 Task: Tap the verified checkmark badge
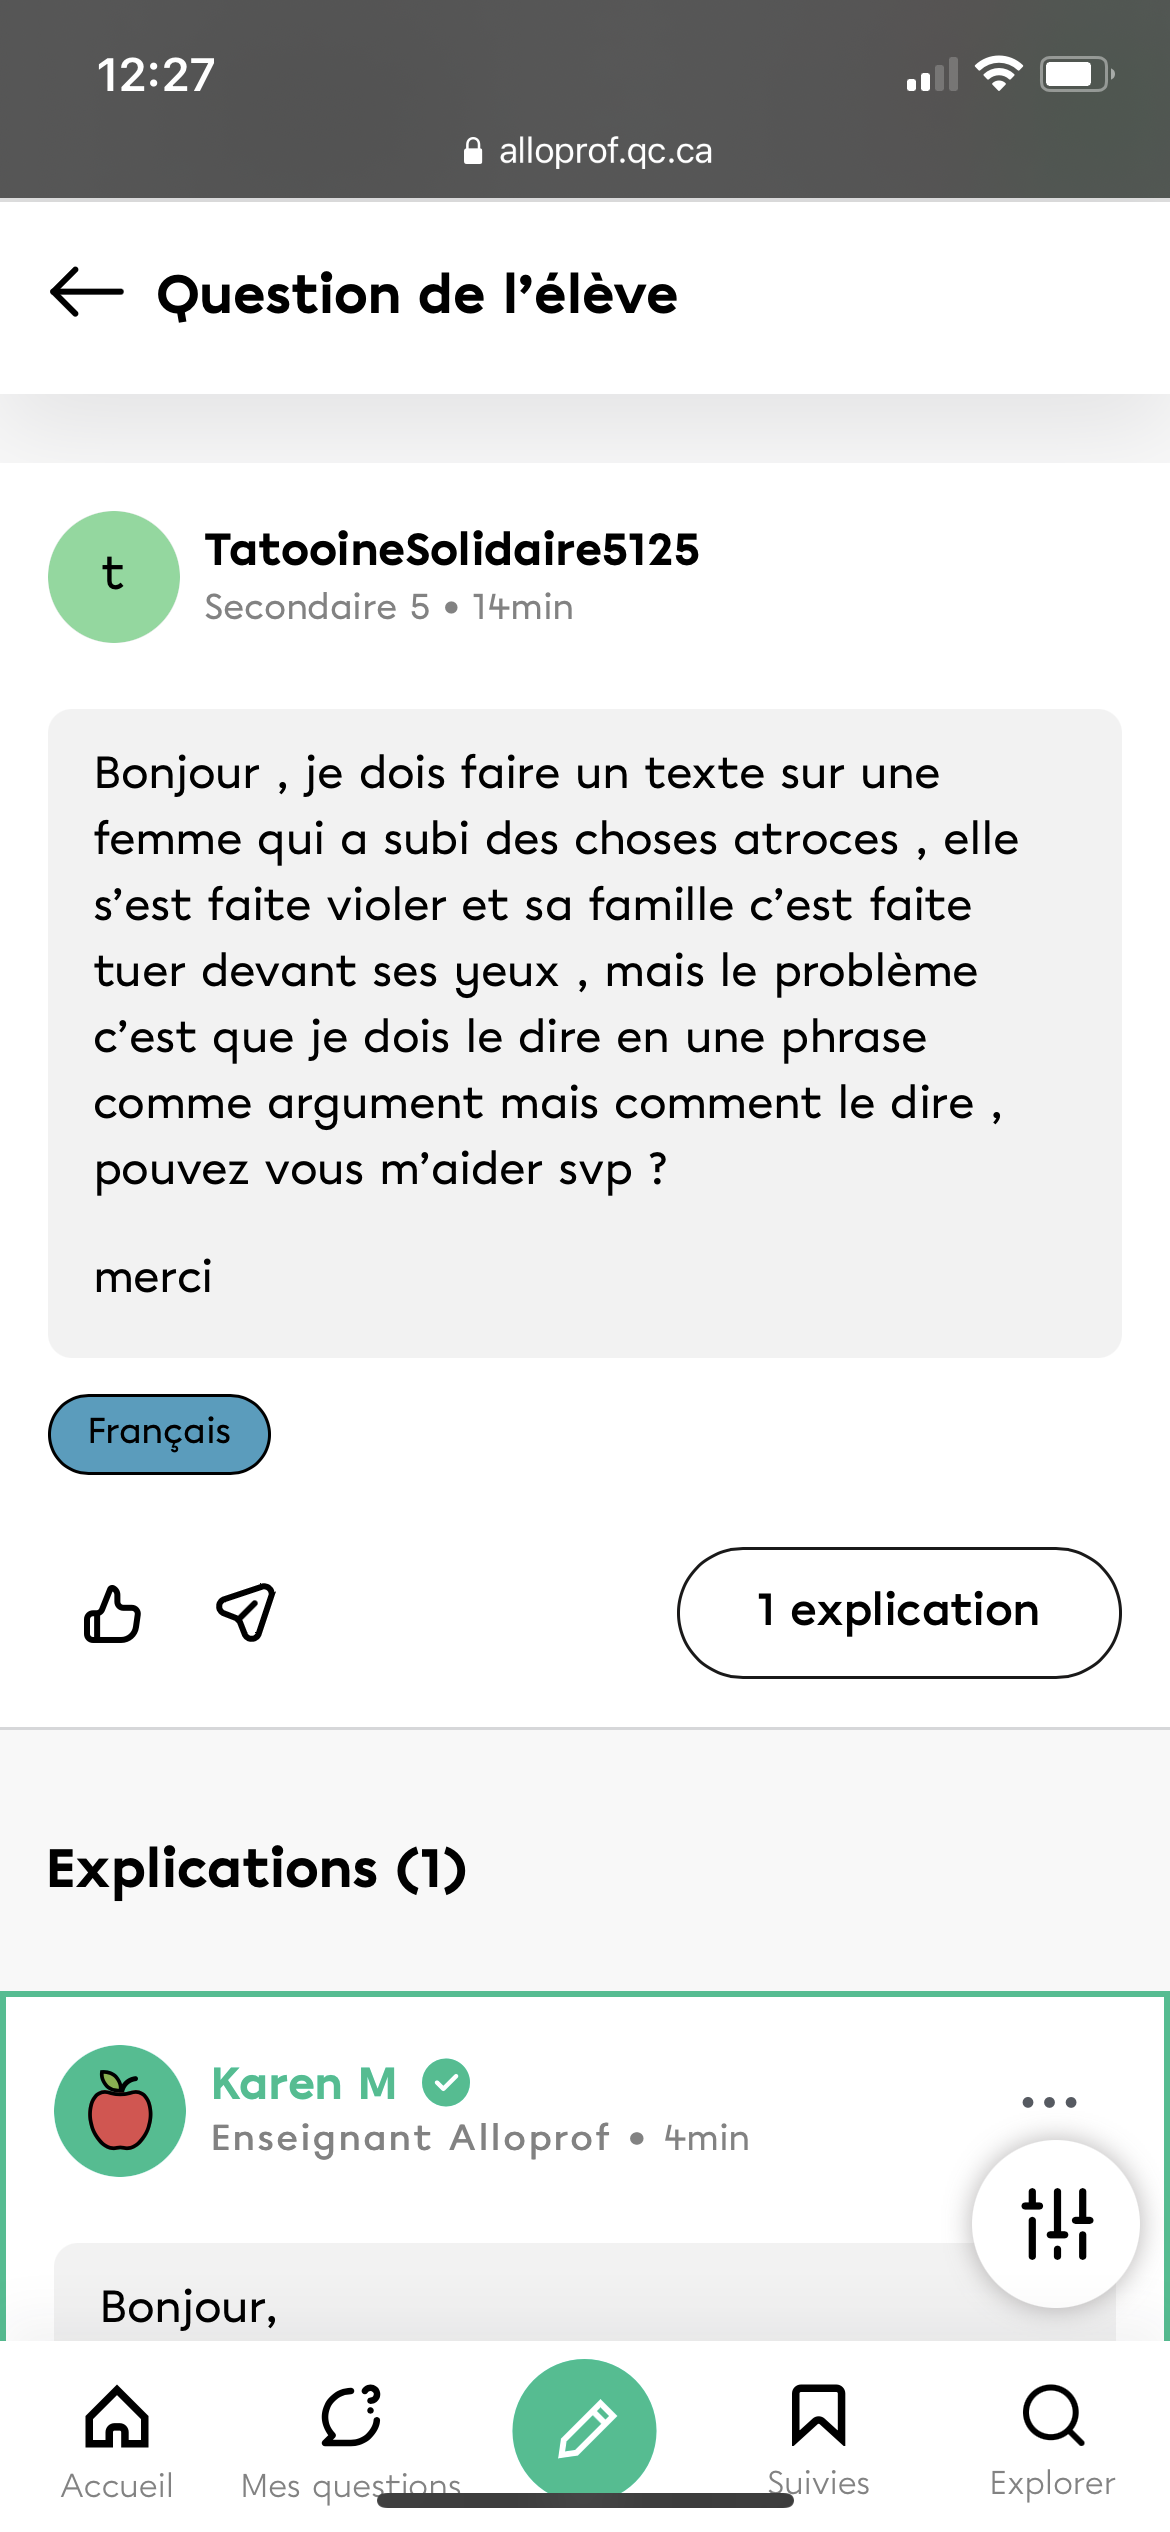click(446, 2083)
